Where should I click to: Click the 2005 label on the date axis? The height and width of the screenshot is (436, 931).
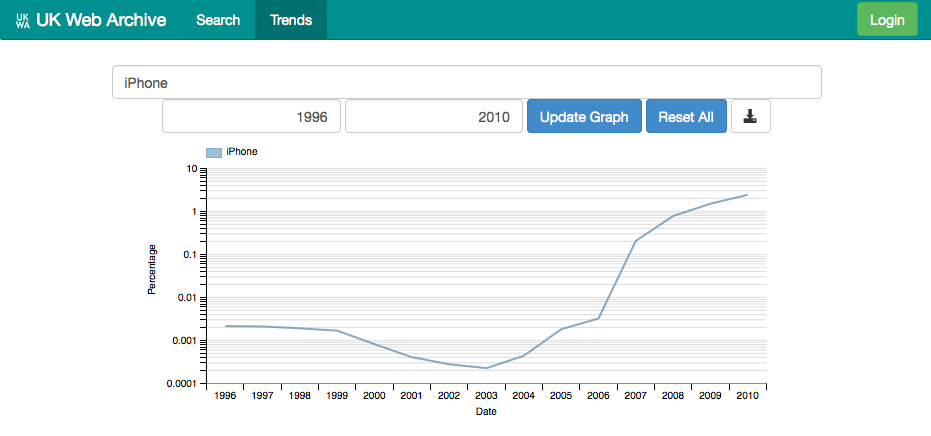561,397
